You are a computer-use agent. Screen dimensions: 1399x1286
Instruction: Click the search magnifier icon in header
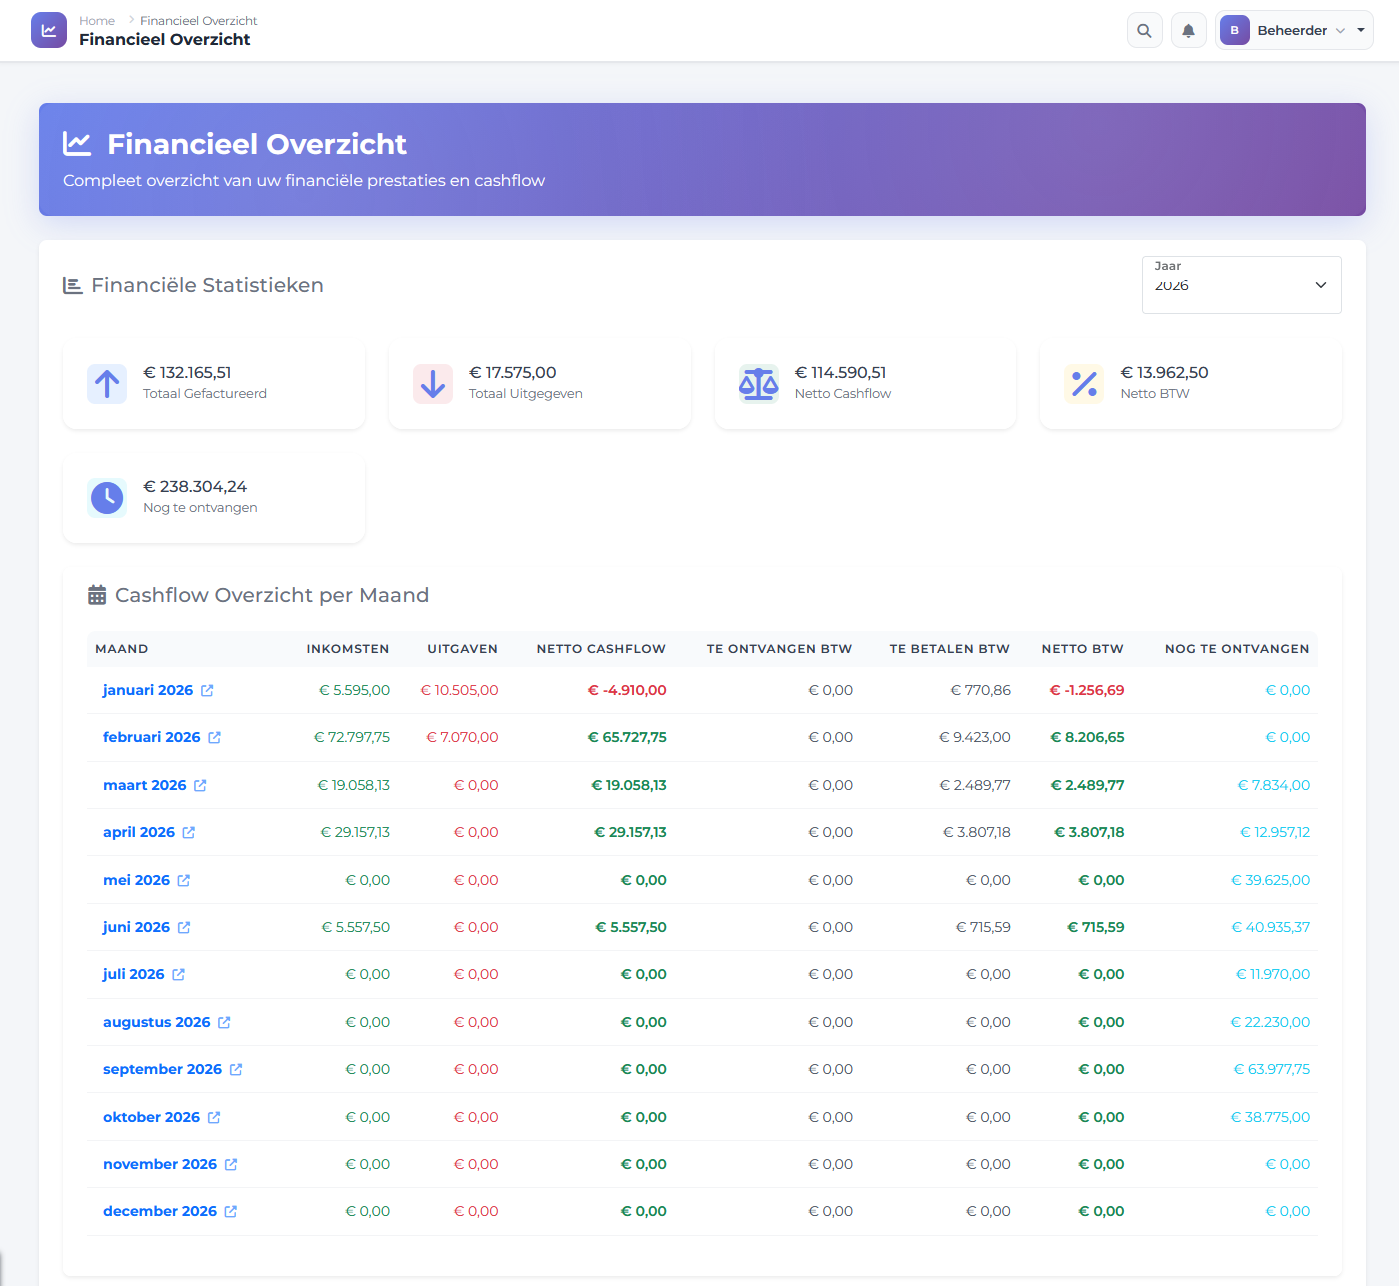click(x=1144, y=31)
